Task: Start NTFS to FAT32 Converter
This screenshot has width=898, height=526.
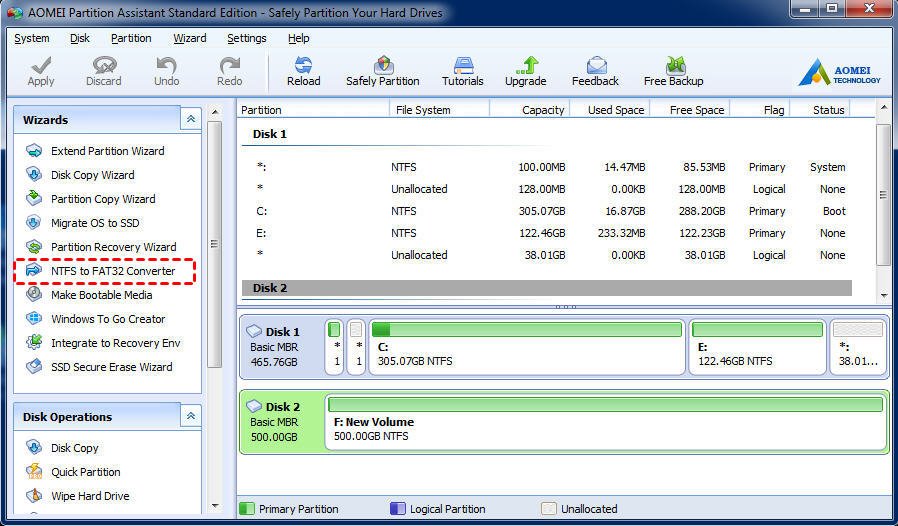Action: 113,271
